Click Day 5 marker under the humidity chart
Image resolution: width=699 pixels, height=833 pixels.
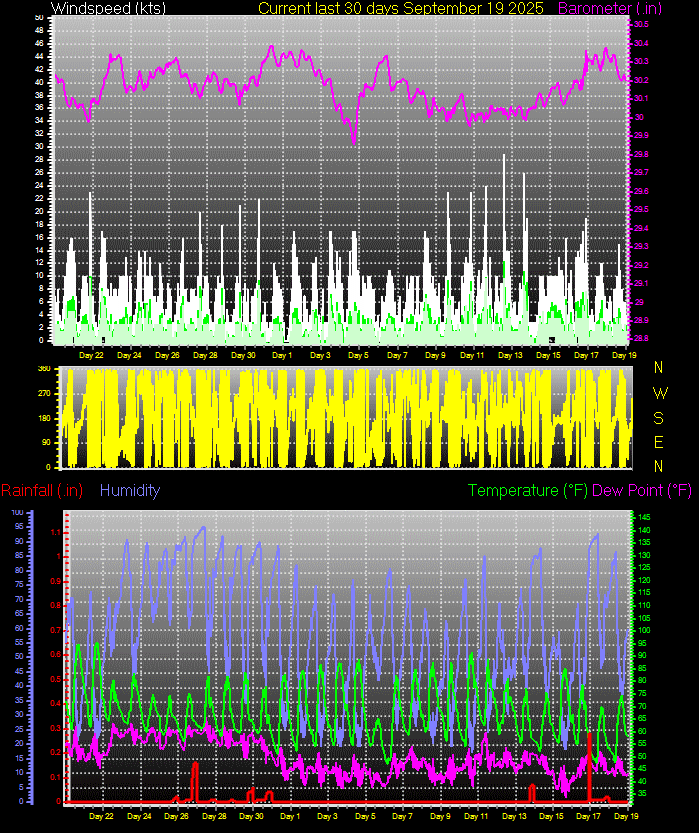pyautogui.click(x=364, y=816)
